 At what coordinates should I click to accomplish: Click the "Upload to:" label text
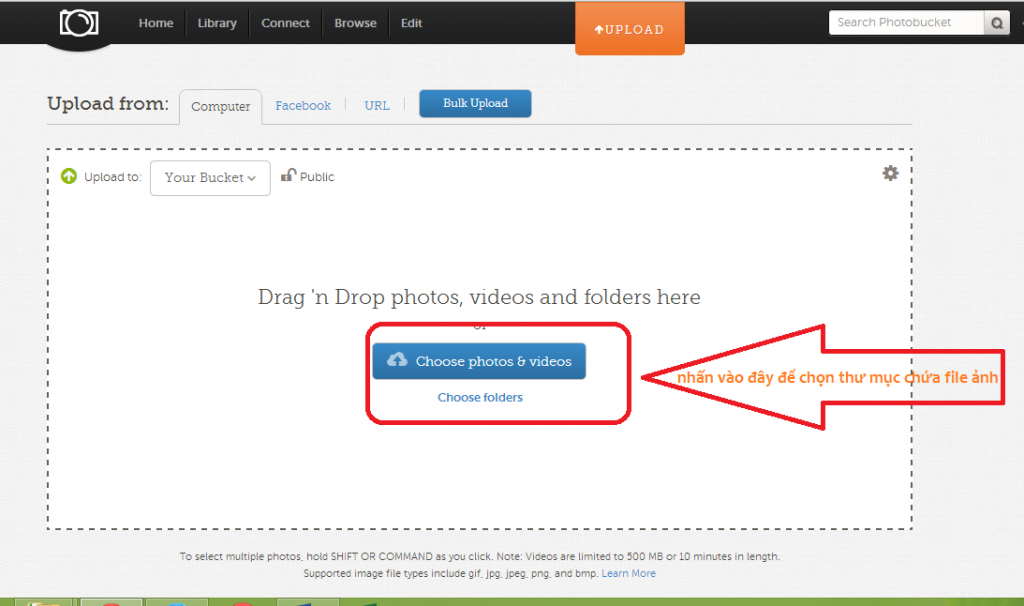tap(113, 177)
